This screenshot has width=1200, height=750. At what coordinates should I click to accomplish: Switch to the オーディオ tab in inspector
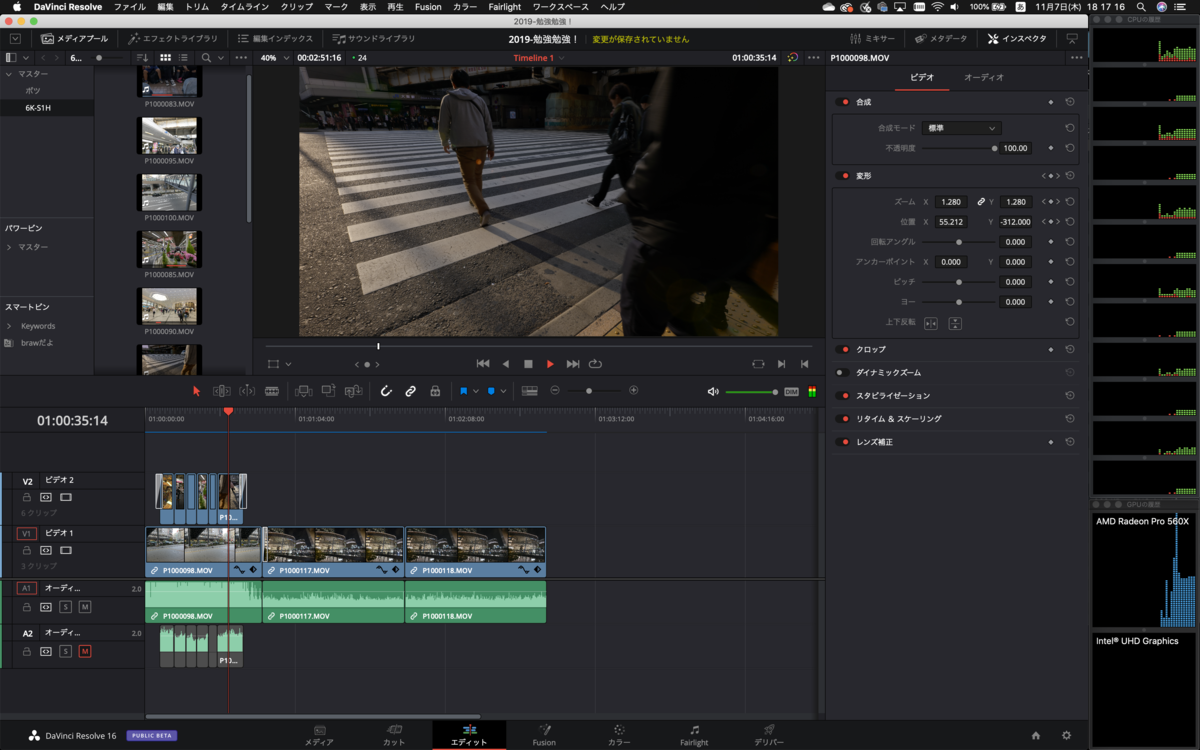click(x=983, y=77)
